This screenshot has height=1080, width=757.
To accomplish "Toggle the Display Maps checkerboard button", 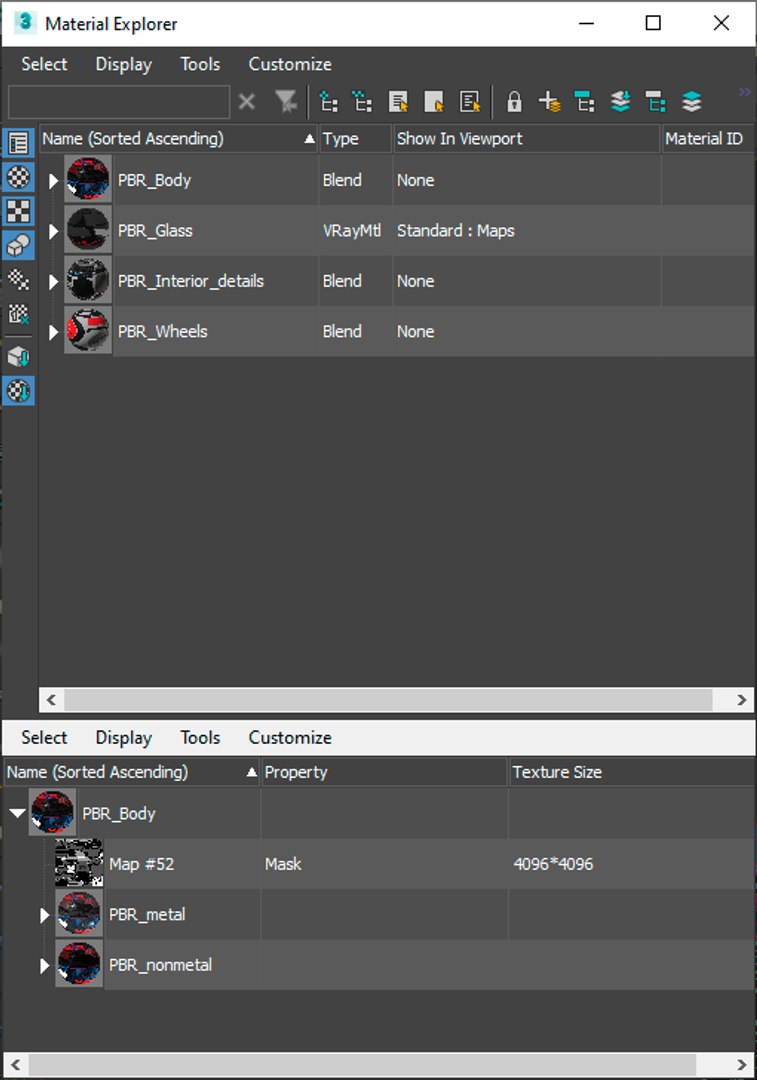I will click(19, 211).
